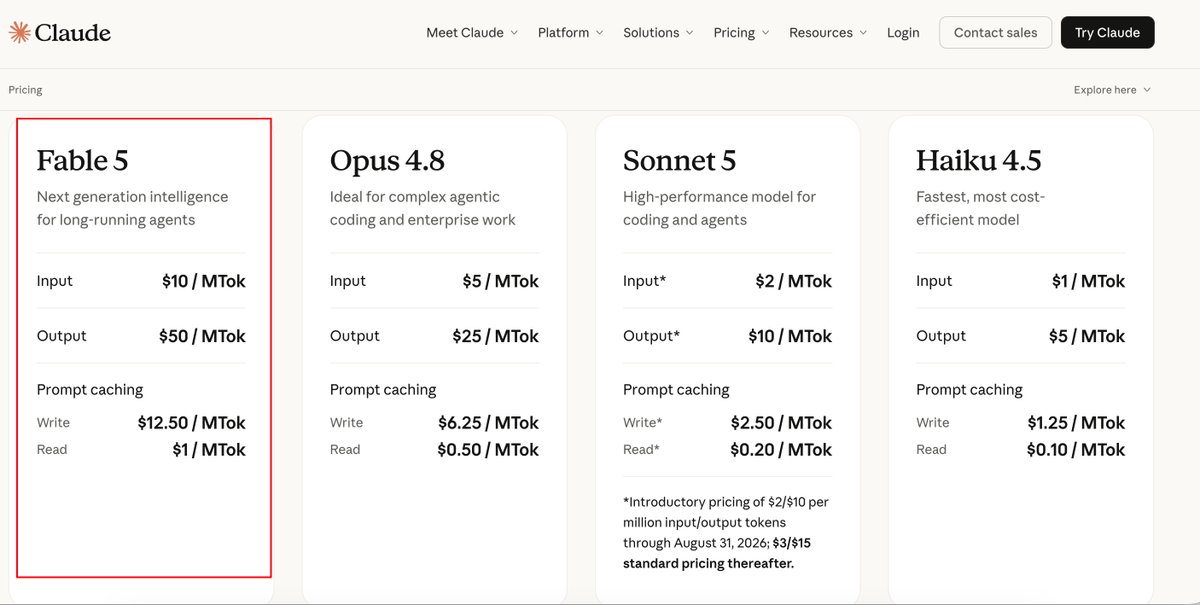Click the $10 / MTok Sonnet output price

click(790, 336)
